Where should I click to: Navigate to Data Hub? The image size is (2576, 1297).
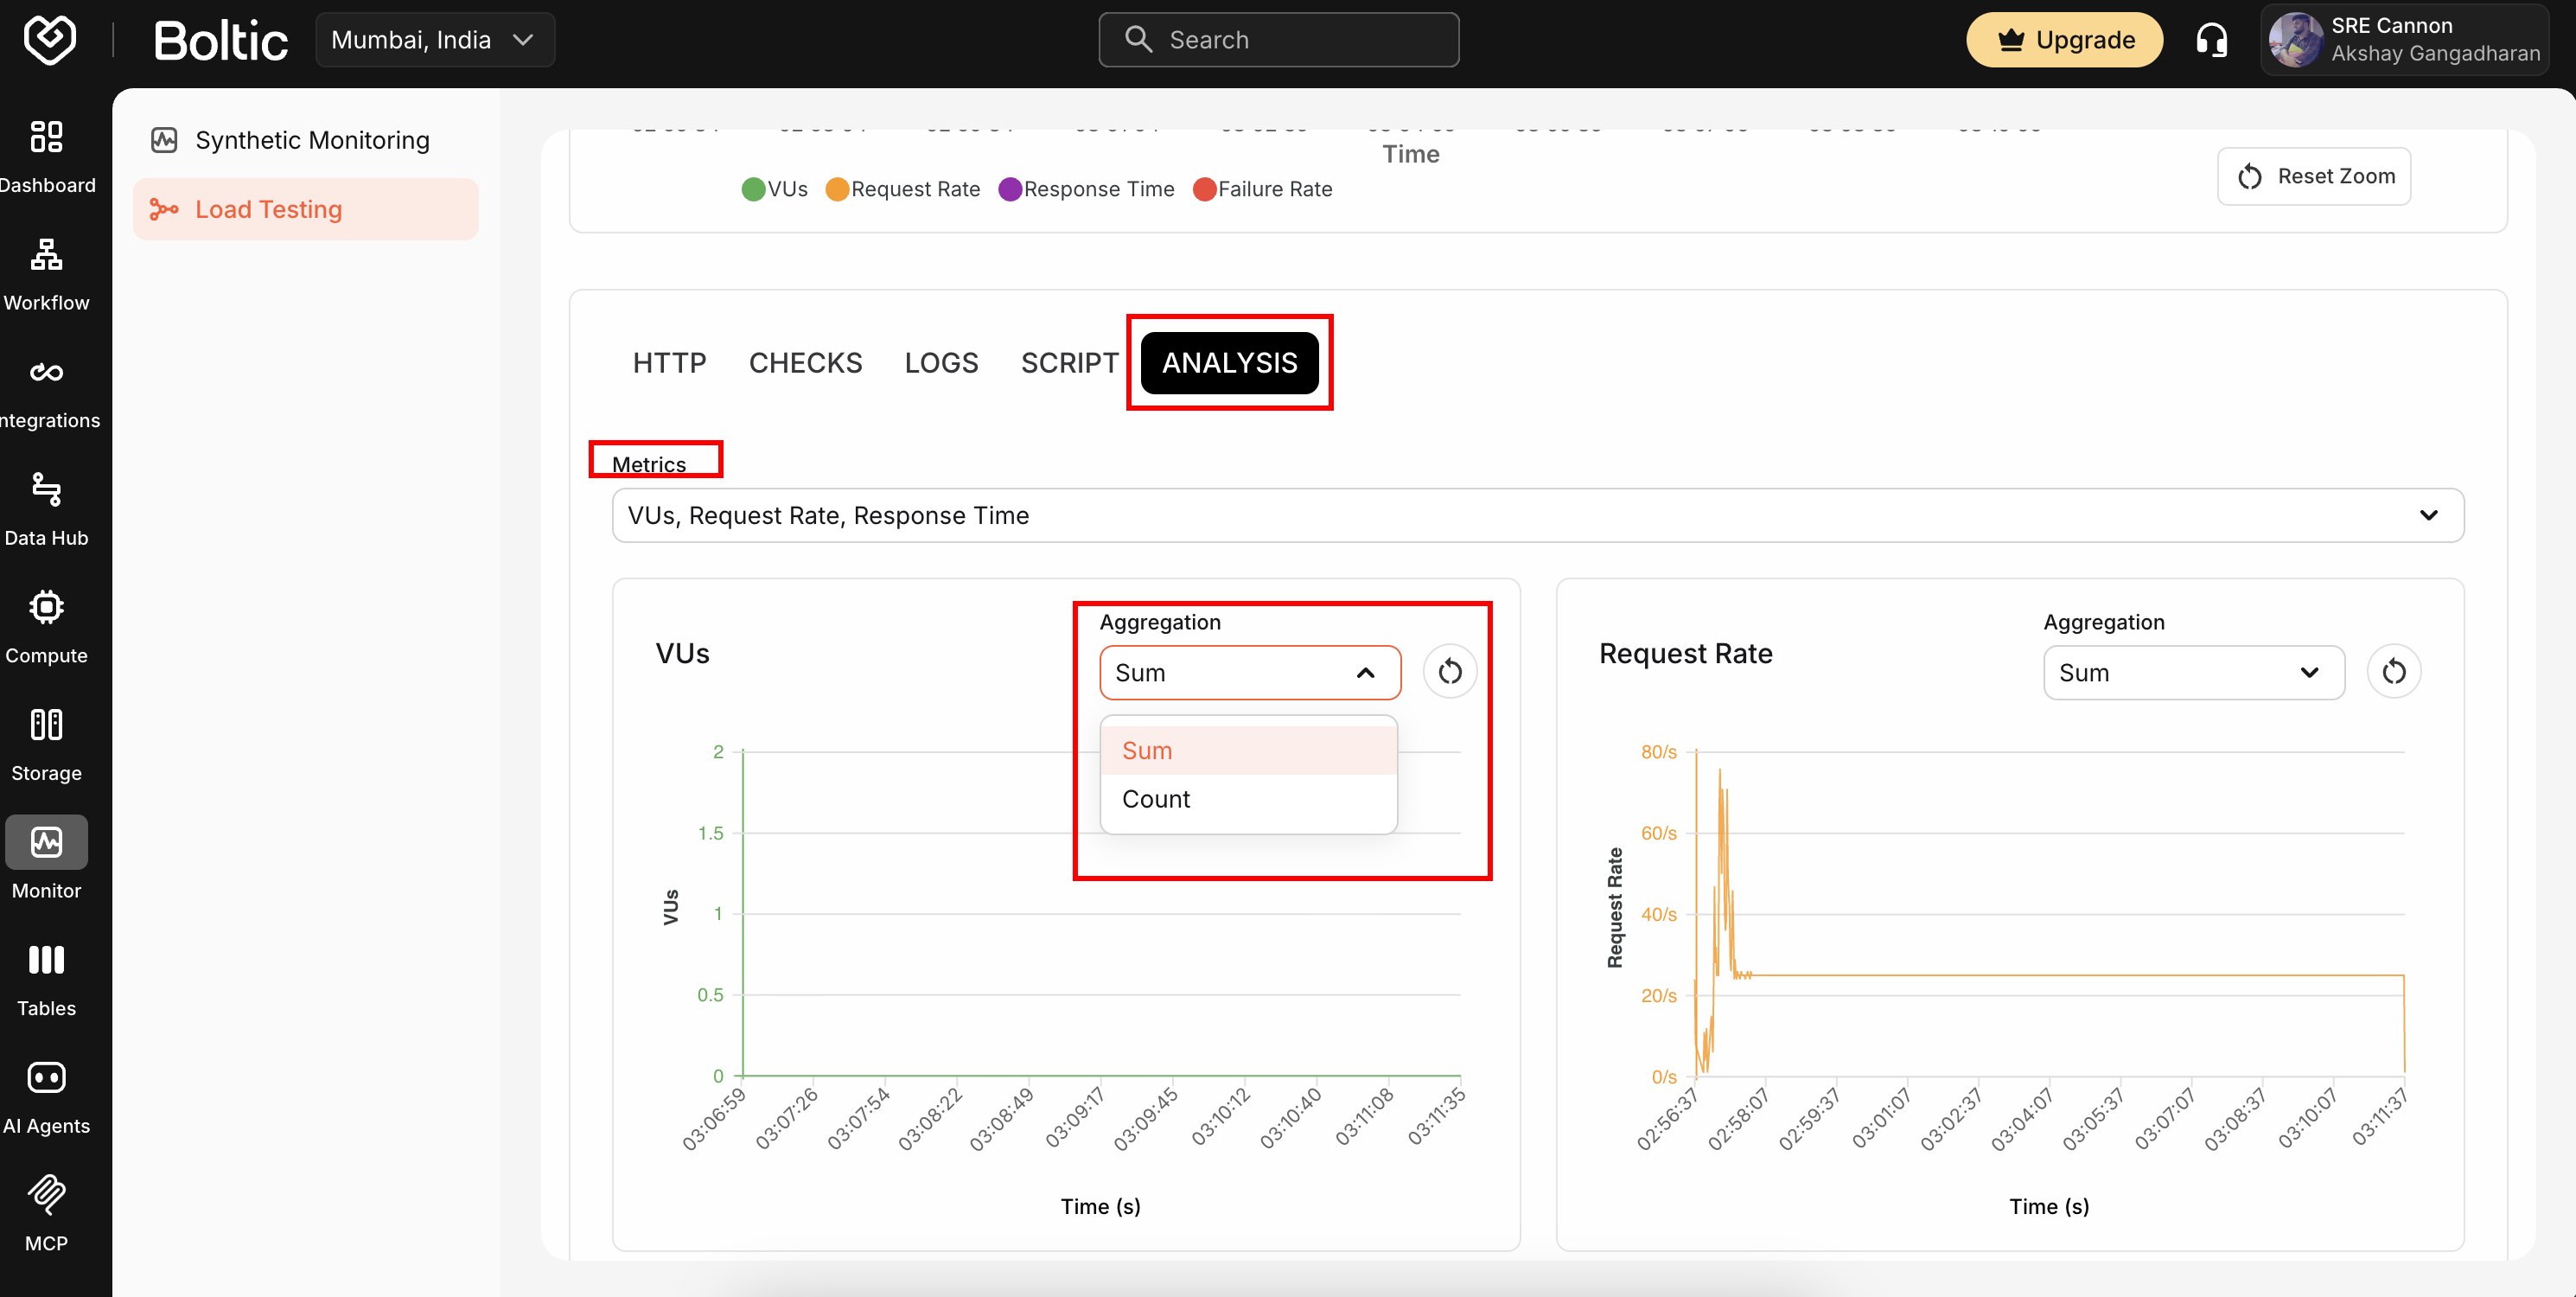(x=47, y=505)
